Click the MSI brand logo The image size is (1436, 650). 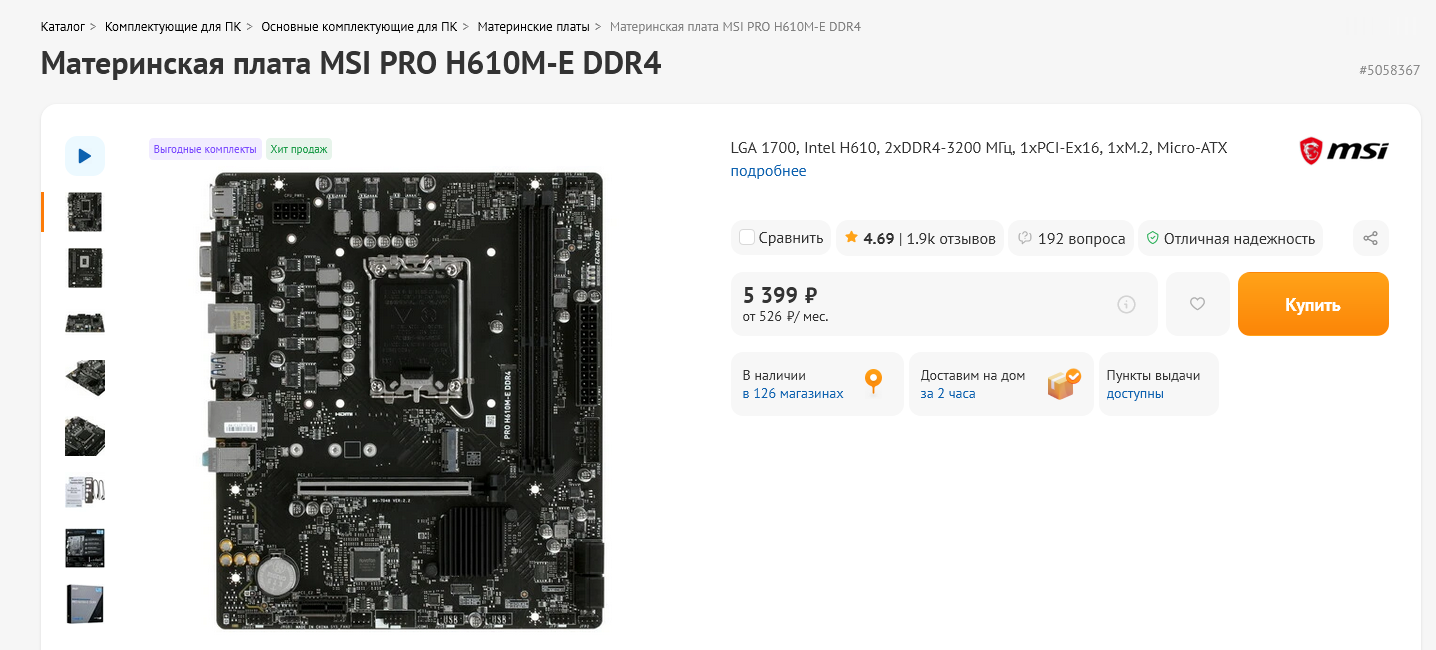[x=1343, y=151]
